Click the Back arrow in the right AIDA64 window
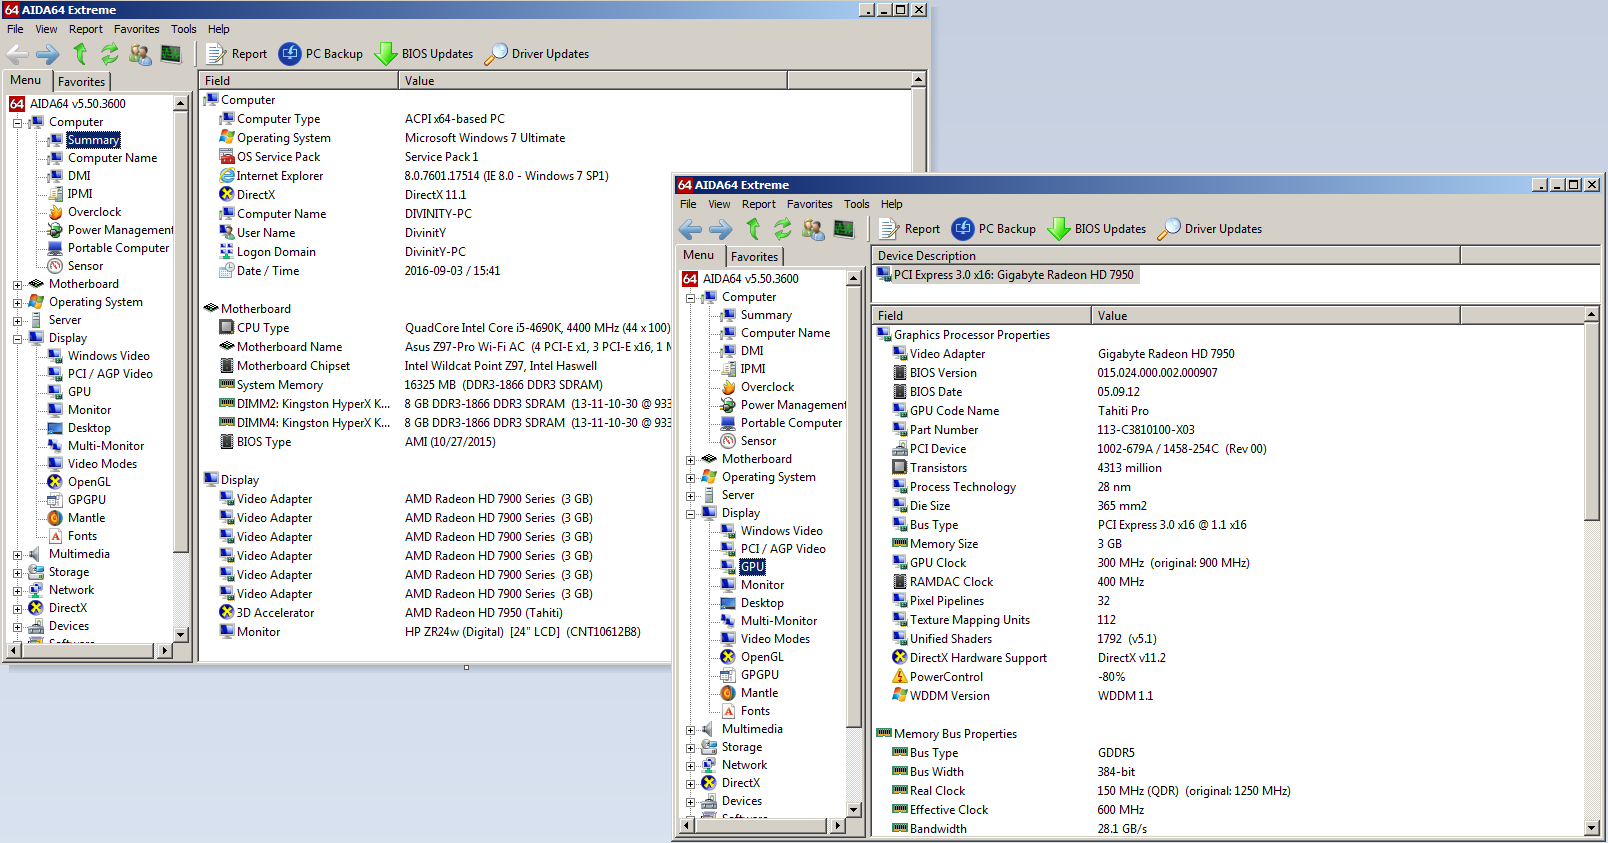Screen dimensions: 1608x843 tap(690, 229)
